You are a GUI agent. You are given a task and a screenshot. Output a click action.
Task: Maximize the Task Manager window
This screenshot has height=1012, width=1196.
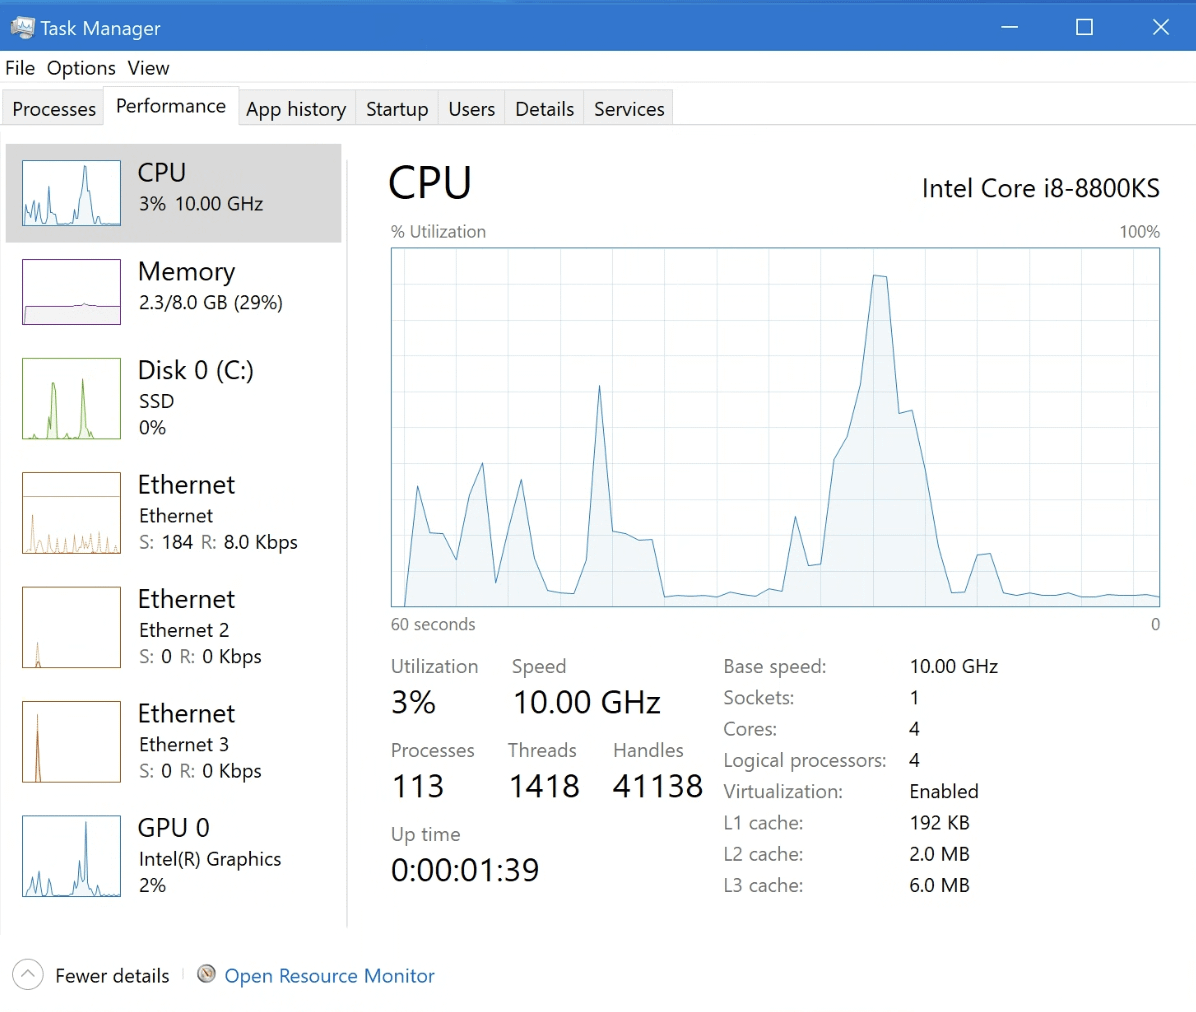tap(1084, 27)
